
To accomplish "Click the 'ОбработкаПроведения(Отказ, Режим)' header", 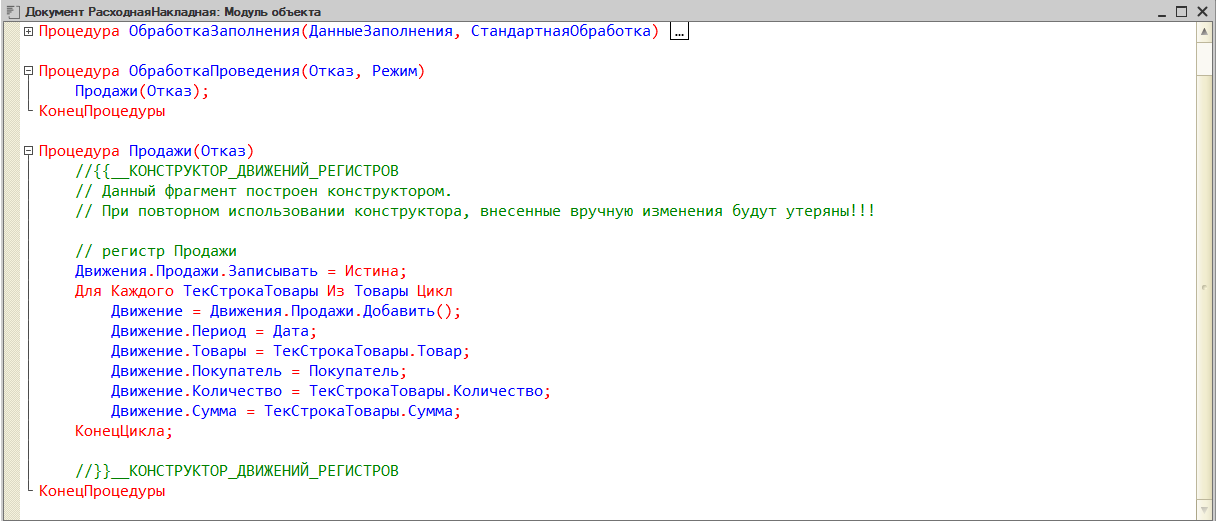I will [x=278, y=71].
